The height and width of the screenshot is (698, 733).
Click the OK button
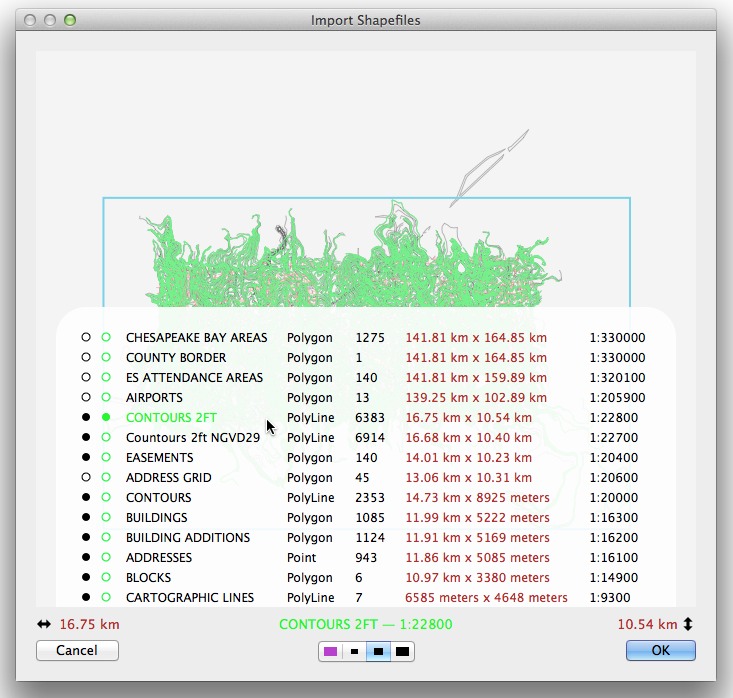click(661, 650)
